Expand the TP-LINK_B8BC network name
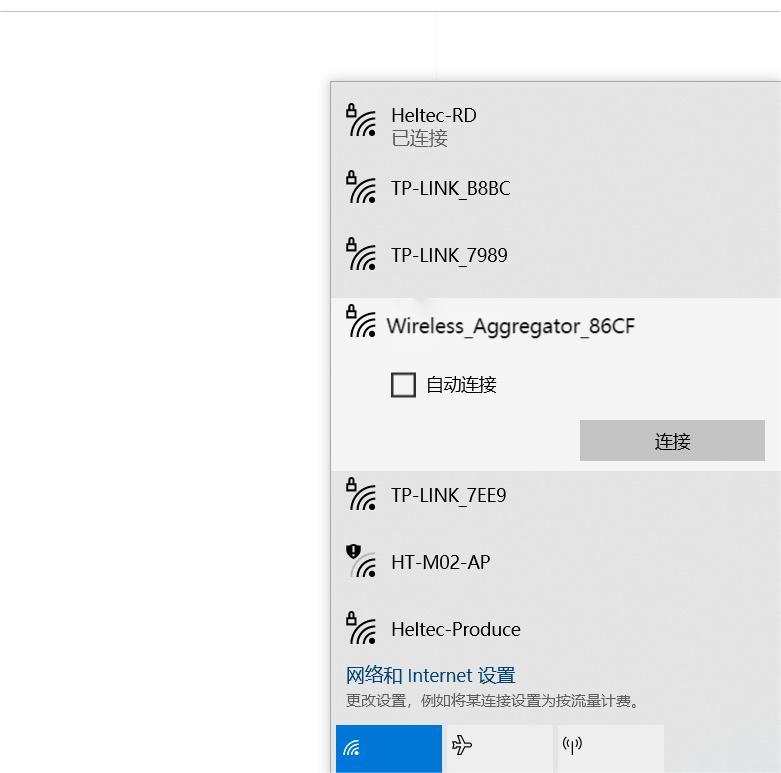 click(x=450, y=189)
